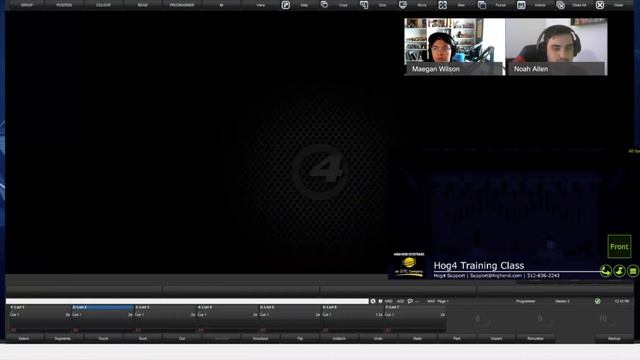The width and height of the screenshot is (640, 360).
Task: Click the Focus window icon
Action: [x=482, y=5]
